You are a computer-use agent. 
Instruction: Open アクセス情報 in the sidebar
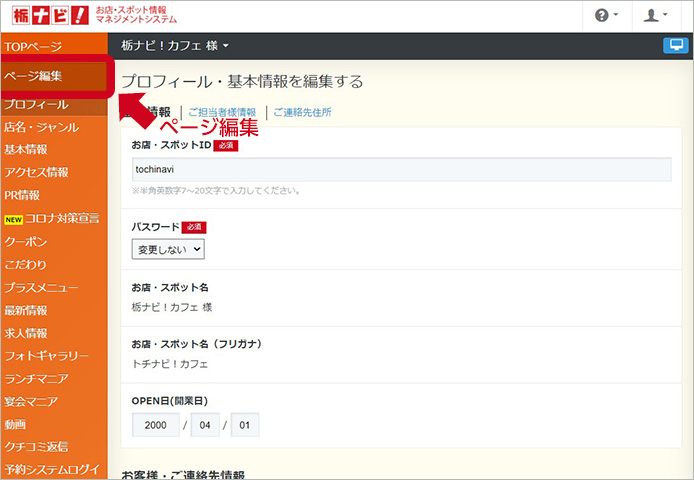pyautogui.click(x=36, y=172)
